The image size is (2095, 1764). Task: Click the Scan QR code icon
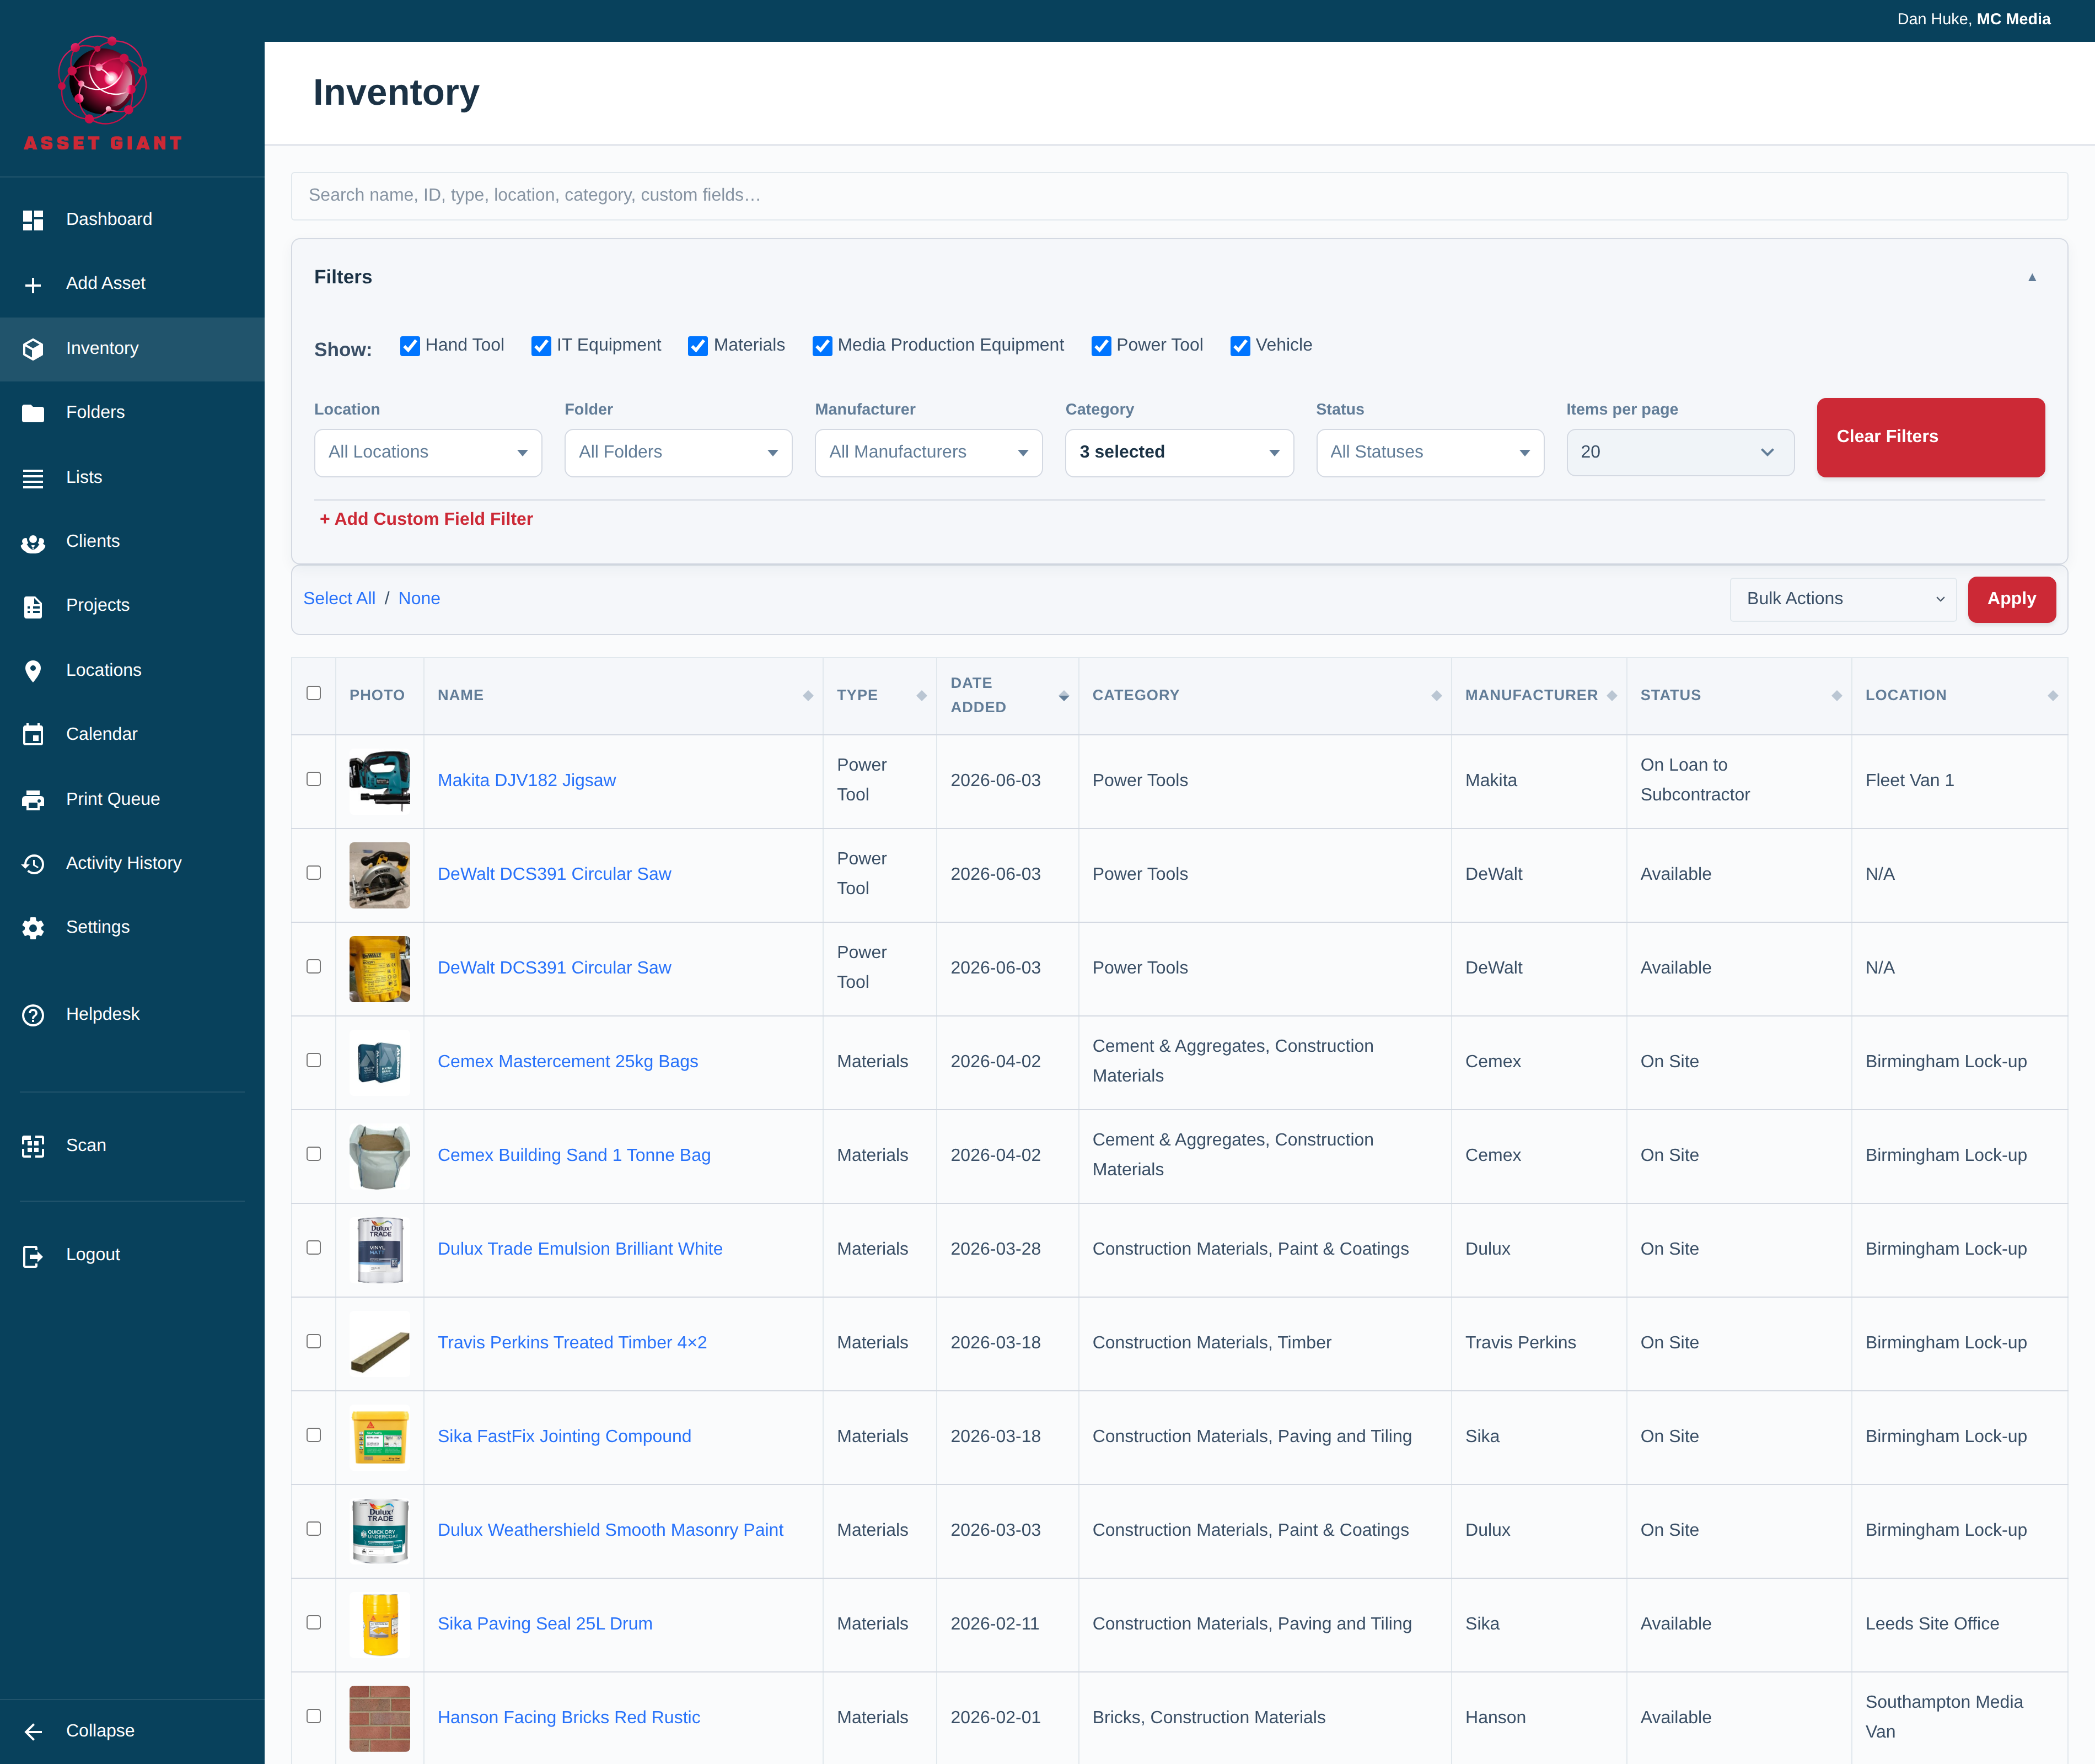pyautogui.click(x=33, y=1146)
